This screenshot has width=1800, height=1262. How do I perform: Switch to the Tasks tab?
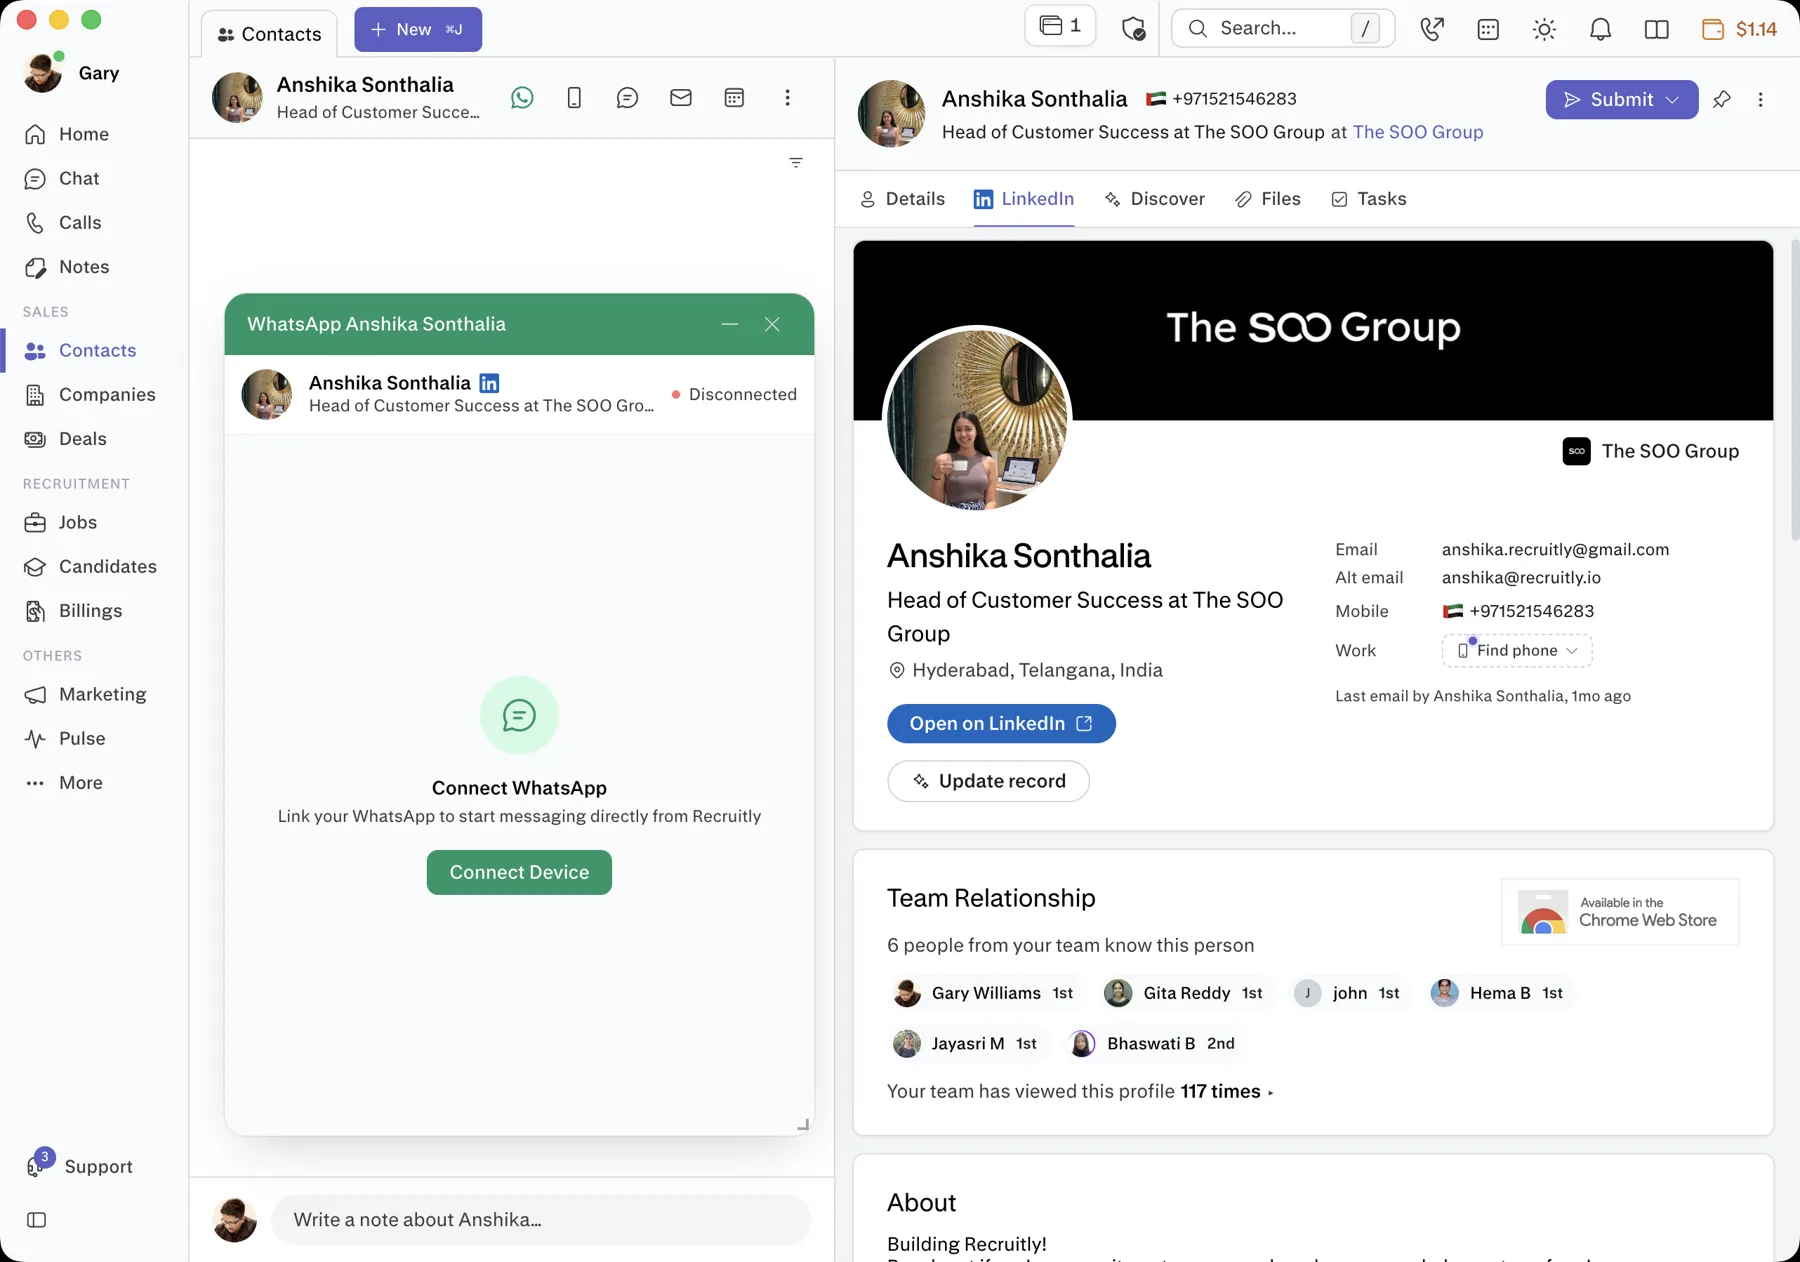click(1368, 199)
